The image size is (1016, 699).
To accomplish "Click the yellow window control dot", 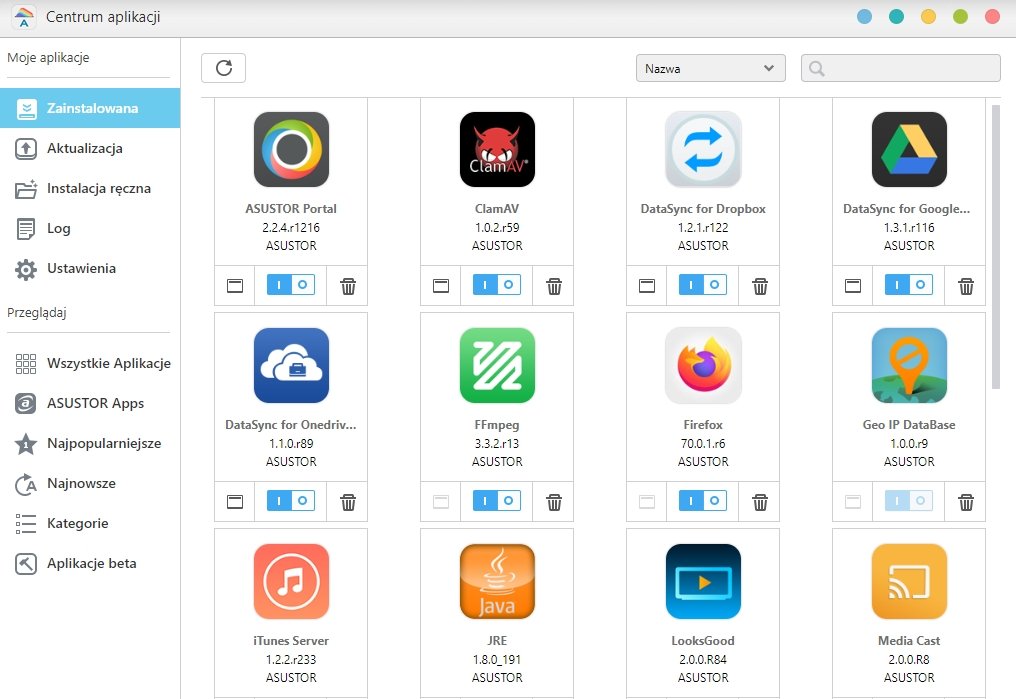I will pos(929,17).
